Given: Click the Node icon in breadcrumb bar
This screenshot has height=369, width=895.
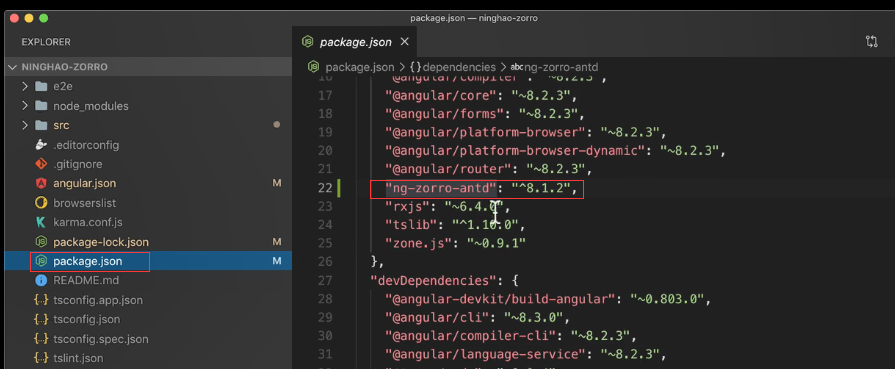Looking at the screenshot, I should click(313, 67).
